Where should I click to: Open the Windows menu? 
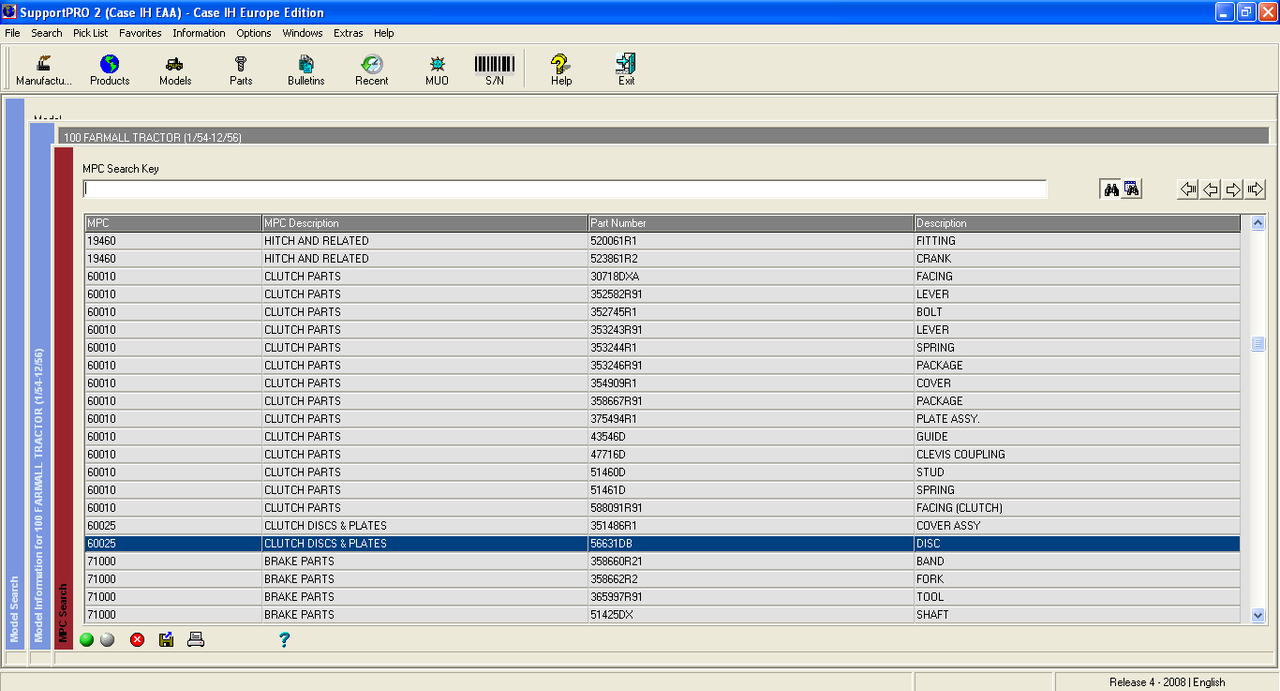click(x=303, y=33)
